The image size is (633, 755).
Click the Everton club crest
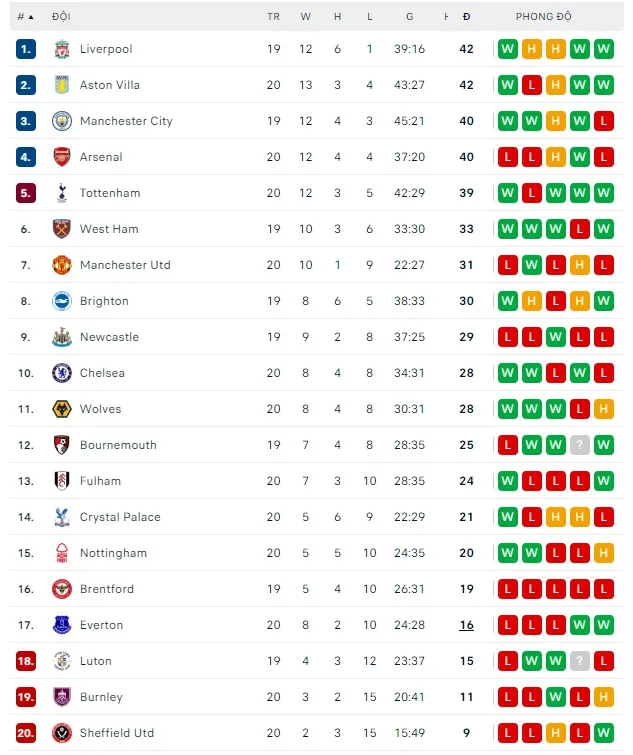click(x=62, y=625)
